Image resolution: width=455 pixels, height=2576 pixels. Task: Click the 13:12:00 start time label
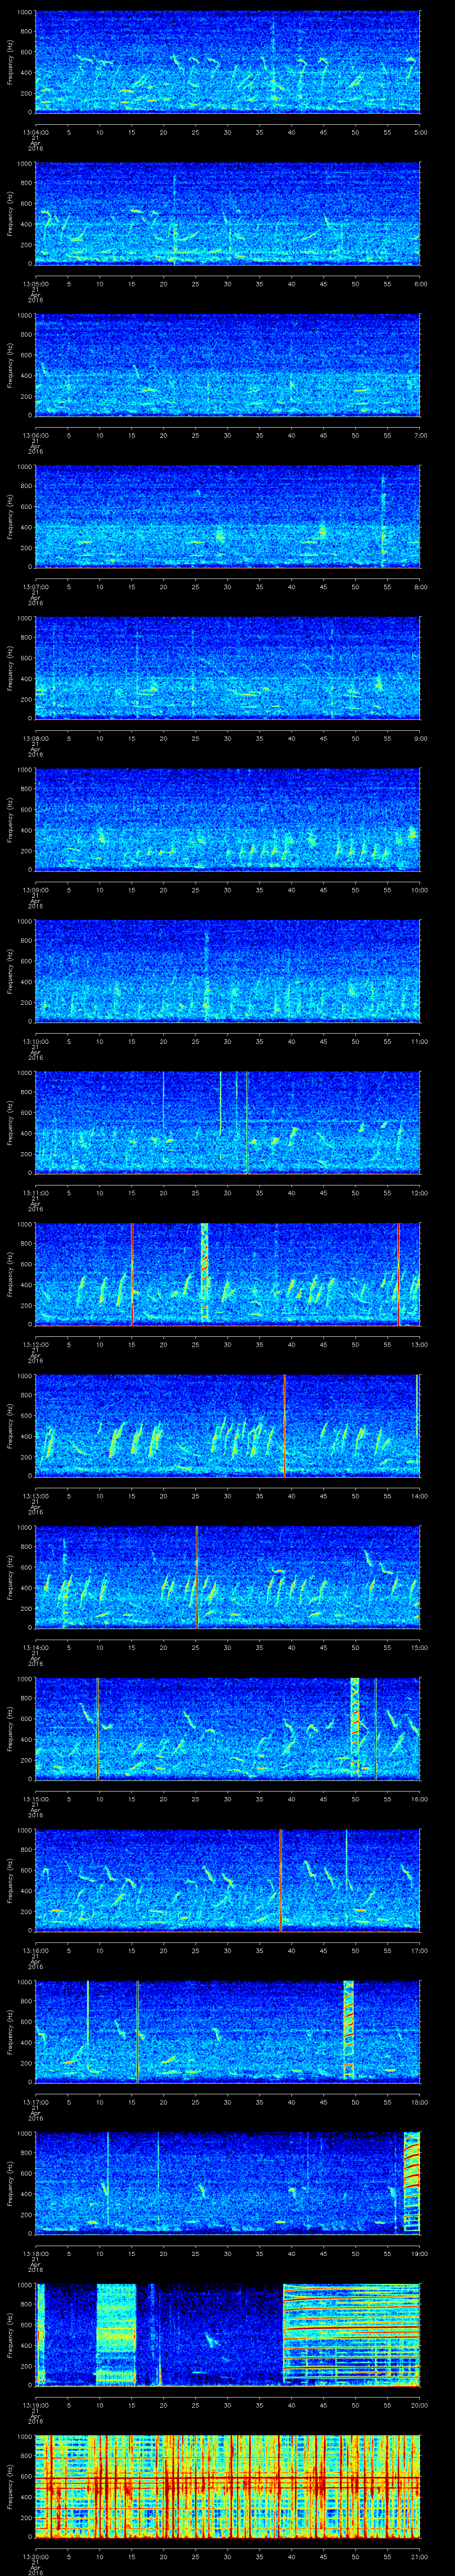35,1343
